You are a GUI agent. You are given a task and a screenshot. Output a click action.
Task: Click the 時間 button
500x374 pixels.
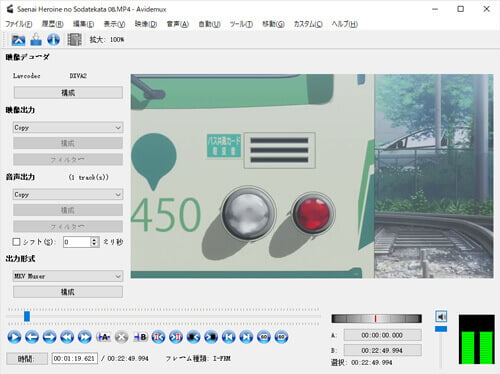coord(27,359)
